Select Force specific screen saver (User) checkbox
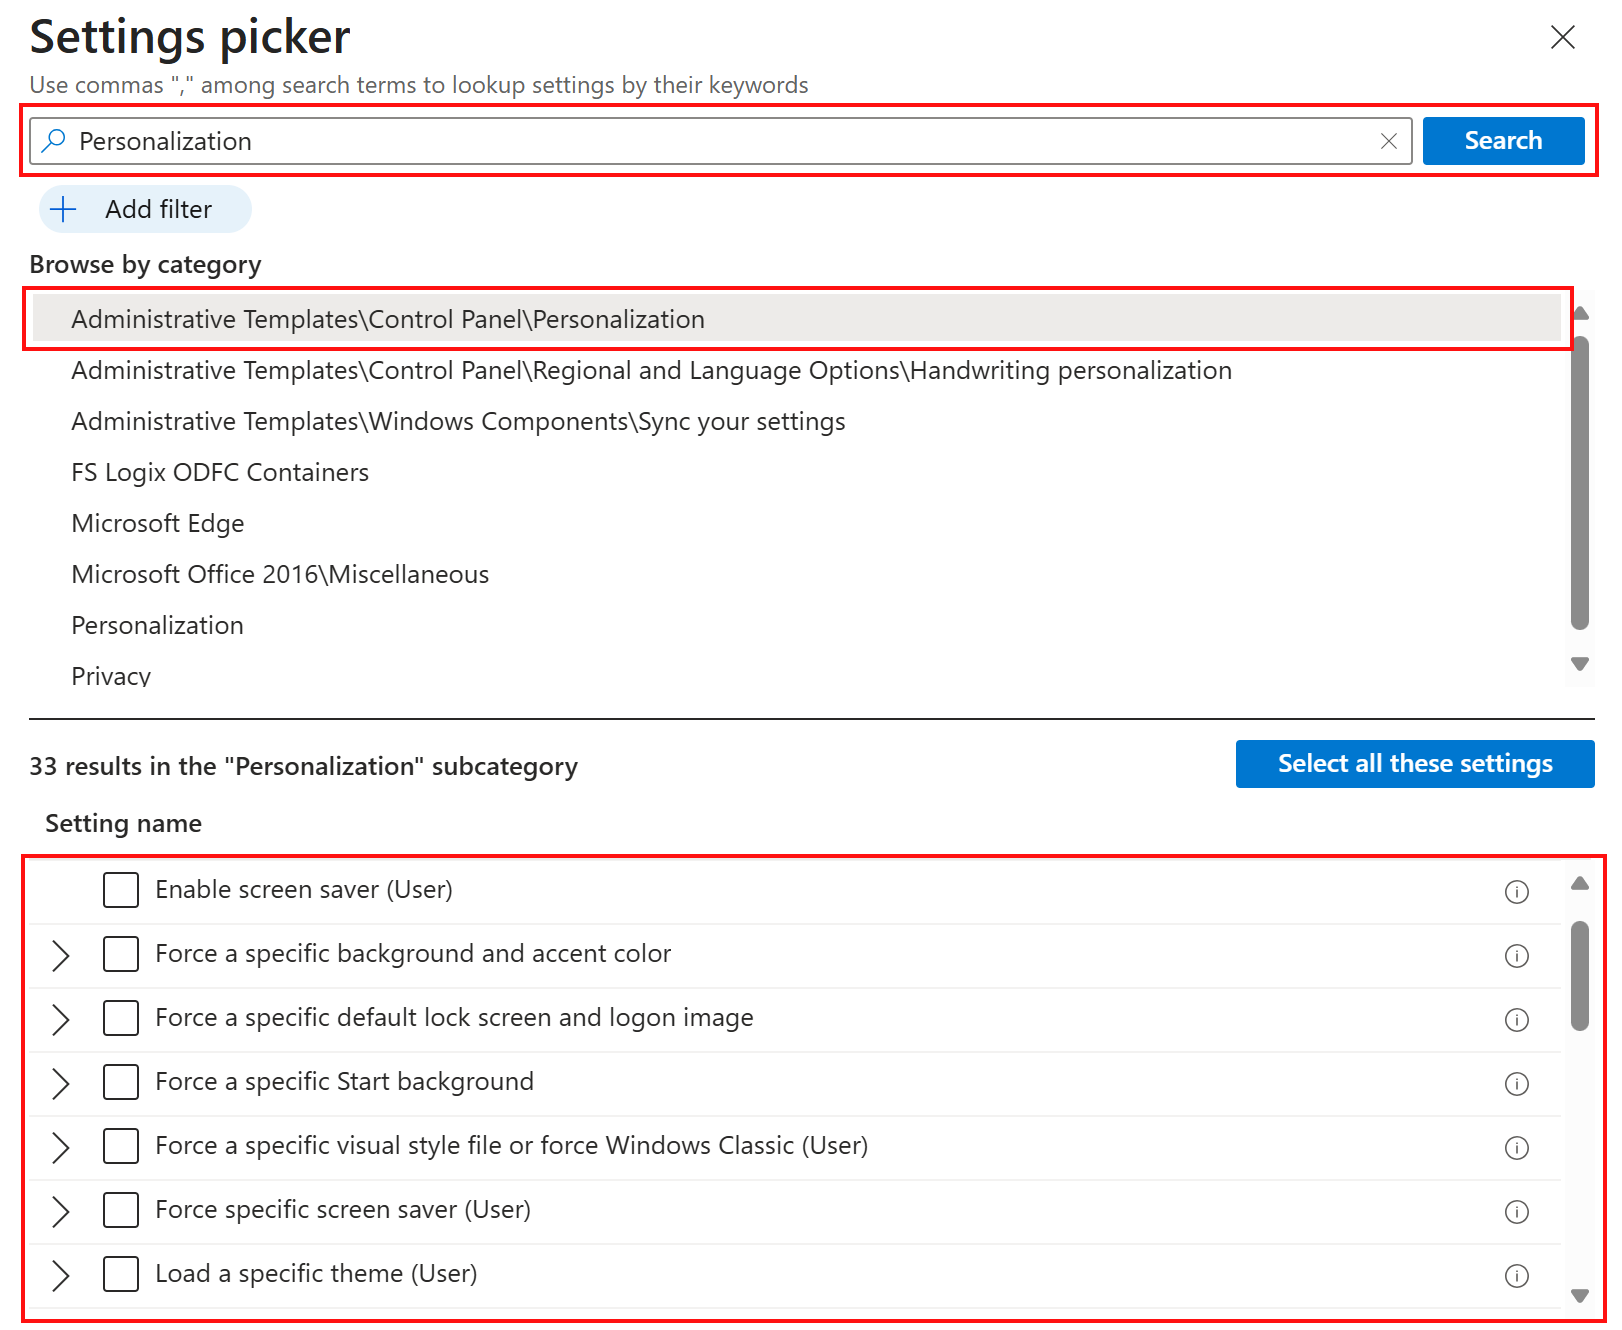1622x1330 pixels. (121, 1209)
